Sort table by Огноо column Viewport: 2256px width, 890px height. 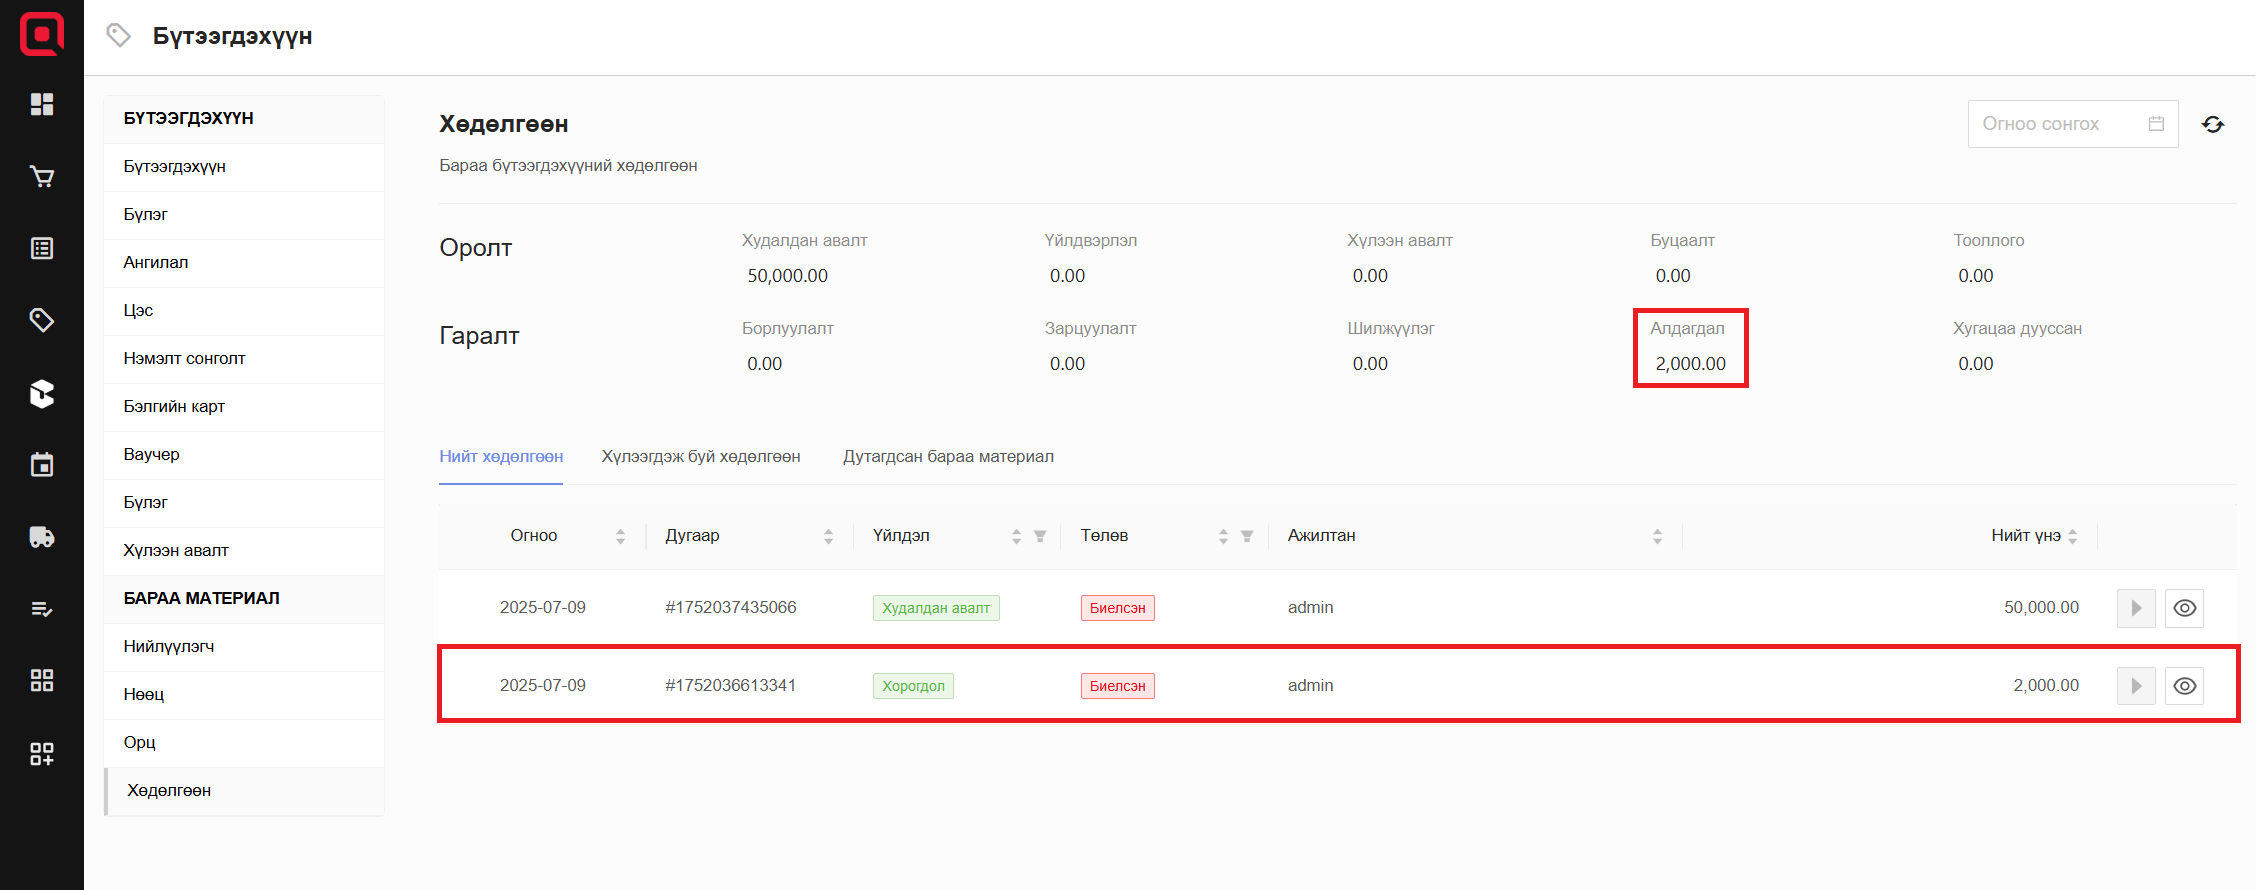(x=620, y=536)
